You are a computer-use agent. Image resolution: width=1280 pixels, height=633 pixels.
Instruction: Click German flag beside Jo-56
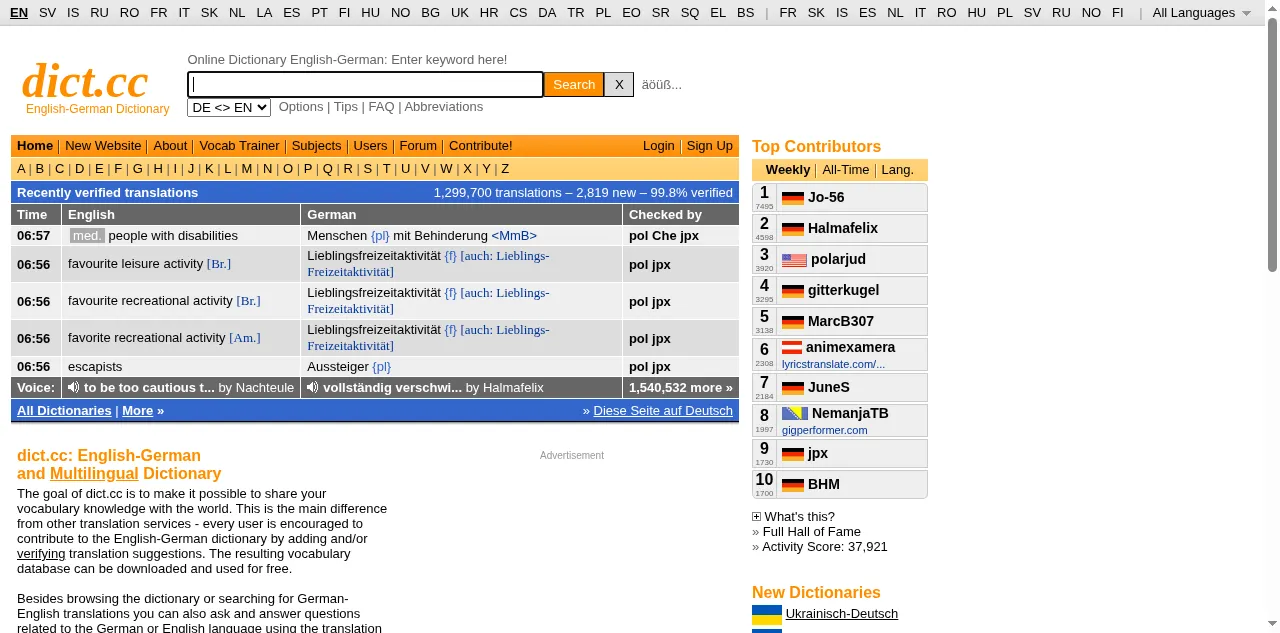tap(793, 198)
